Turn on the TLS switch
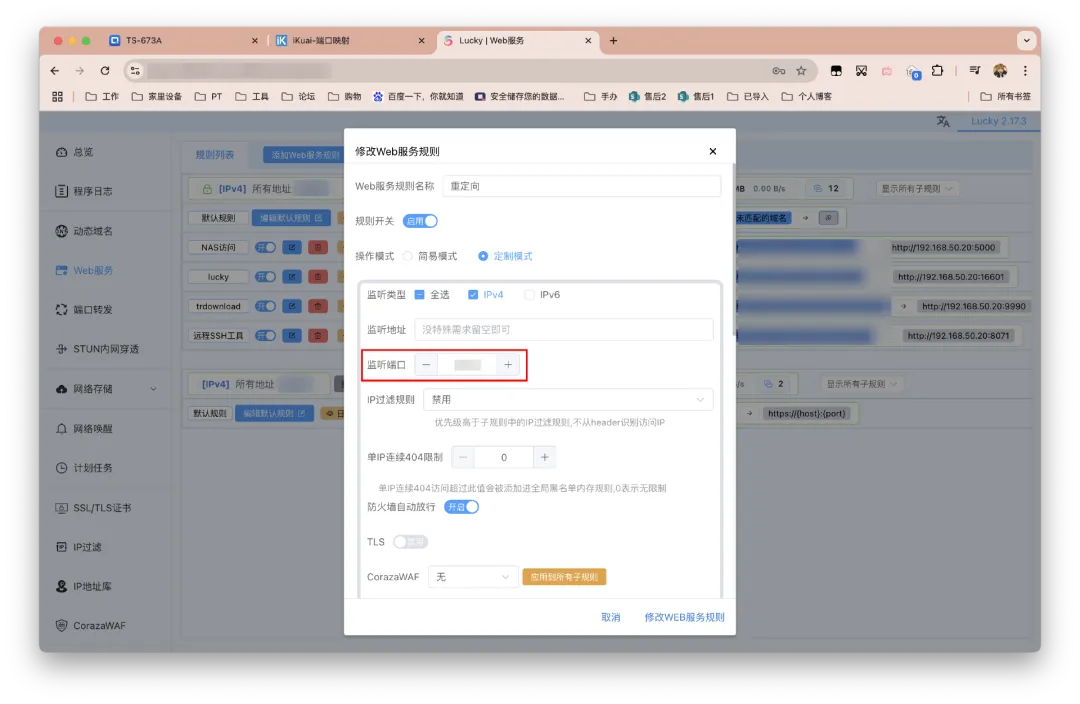 pyautogui.click(x=410, y=542)
